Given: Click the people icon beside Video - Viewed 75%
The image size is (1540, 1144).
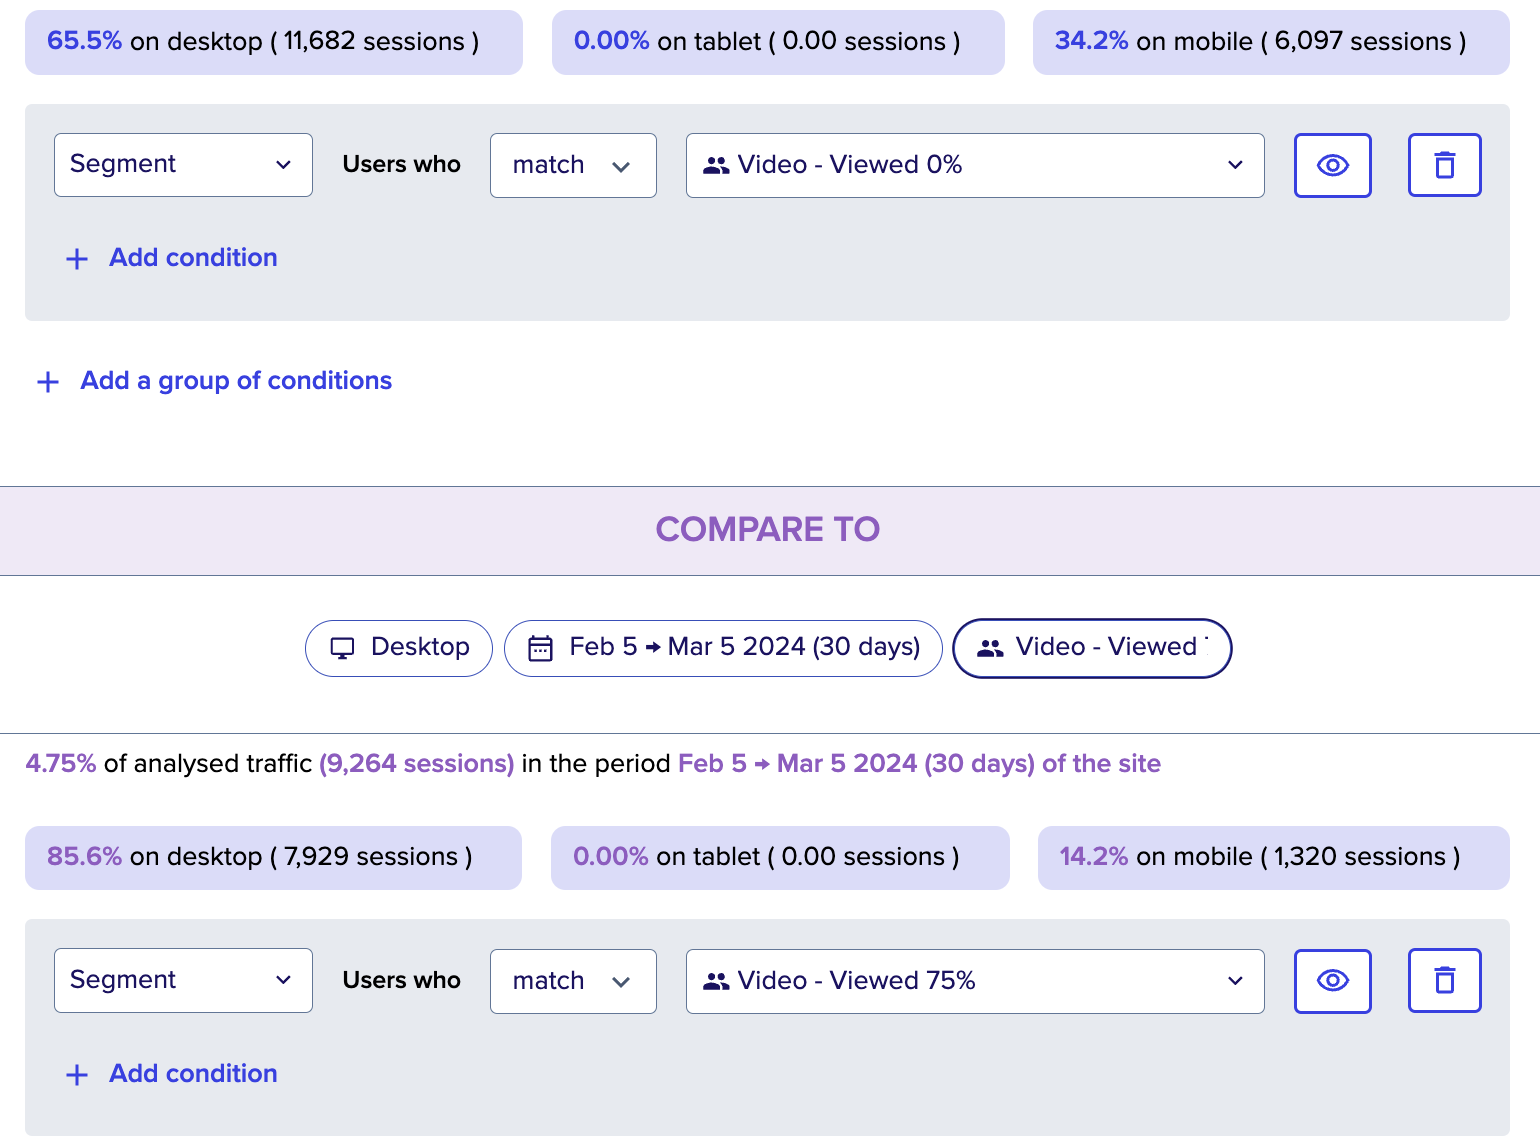Looking at the screenshot, I should (x=716, y=982).
